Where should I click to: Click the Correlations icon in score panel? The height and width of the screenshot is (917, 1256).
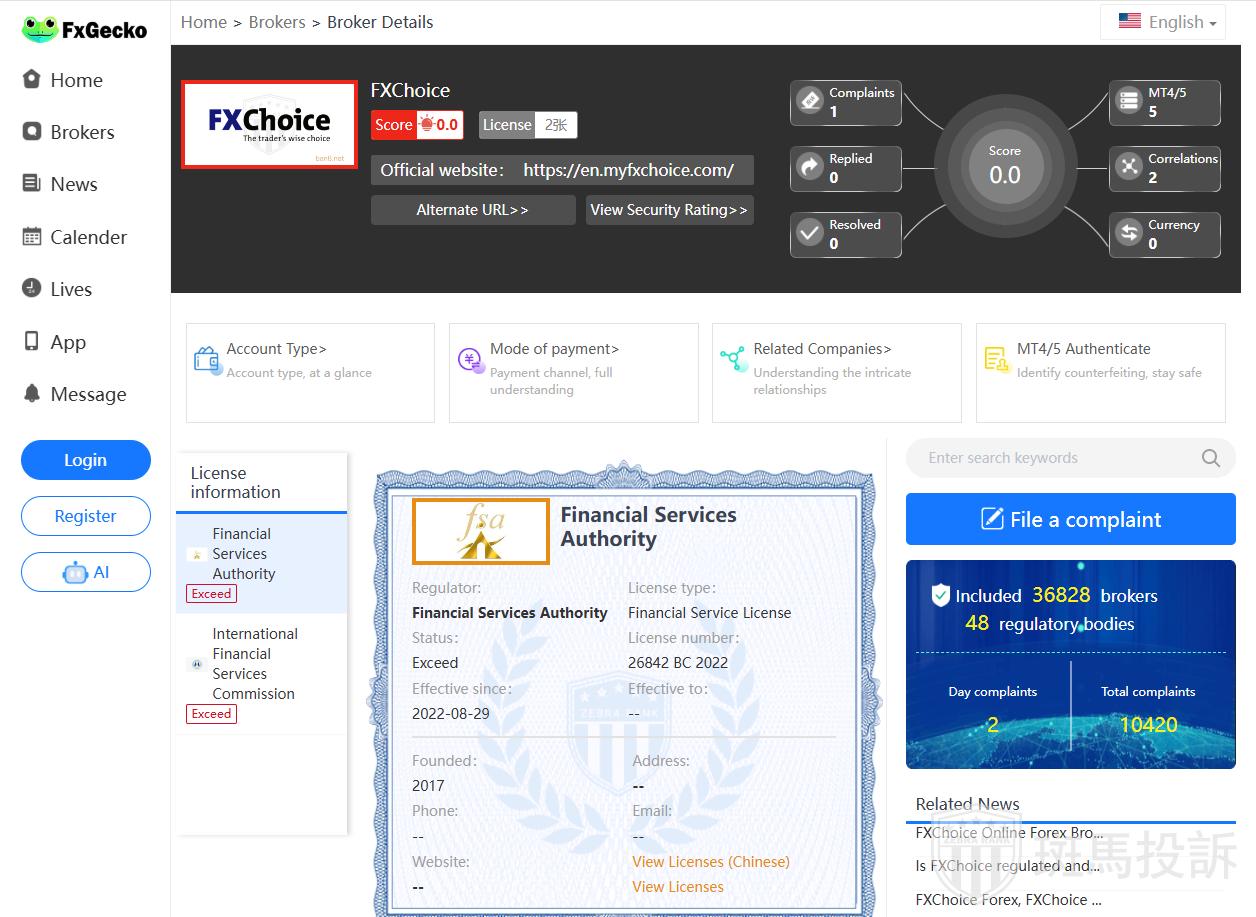click(1129, 167)
